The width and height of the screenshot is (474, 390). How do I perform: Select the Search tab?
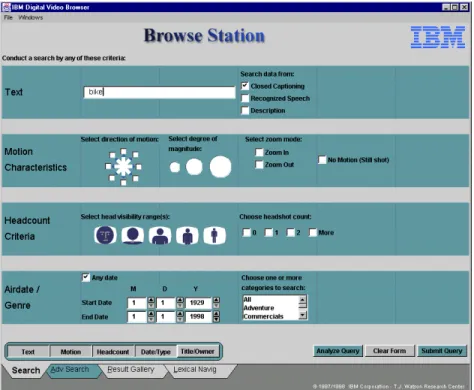point(26,370)
